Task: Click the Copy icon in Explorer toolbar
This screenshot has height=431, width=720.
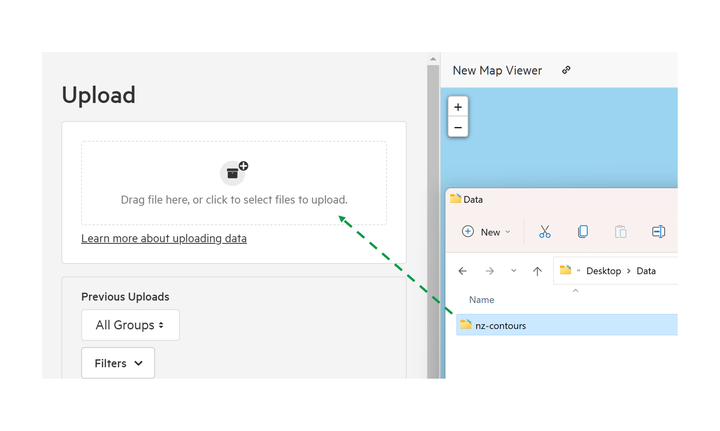Action: click(x=583, y=232)
